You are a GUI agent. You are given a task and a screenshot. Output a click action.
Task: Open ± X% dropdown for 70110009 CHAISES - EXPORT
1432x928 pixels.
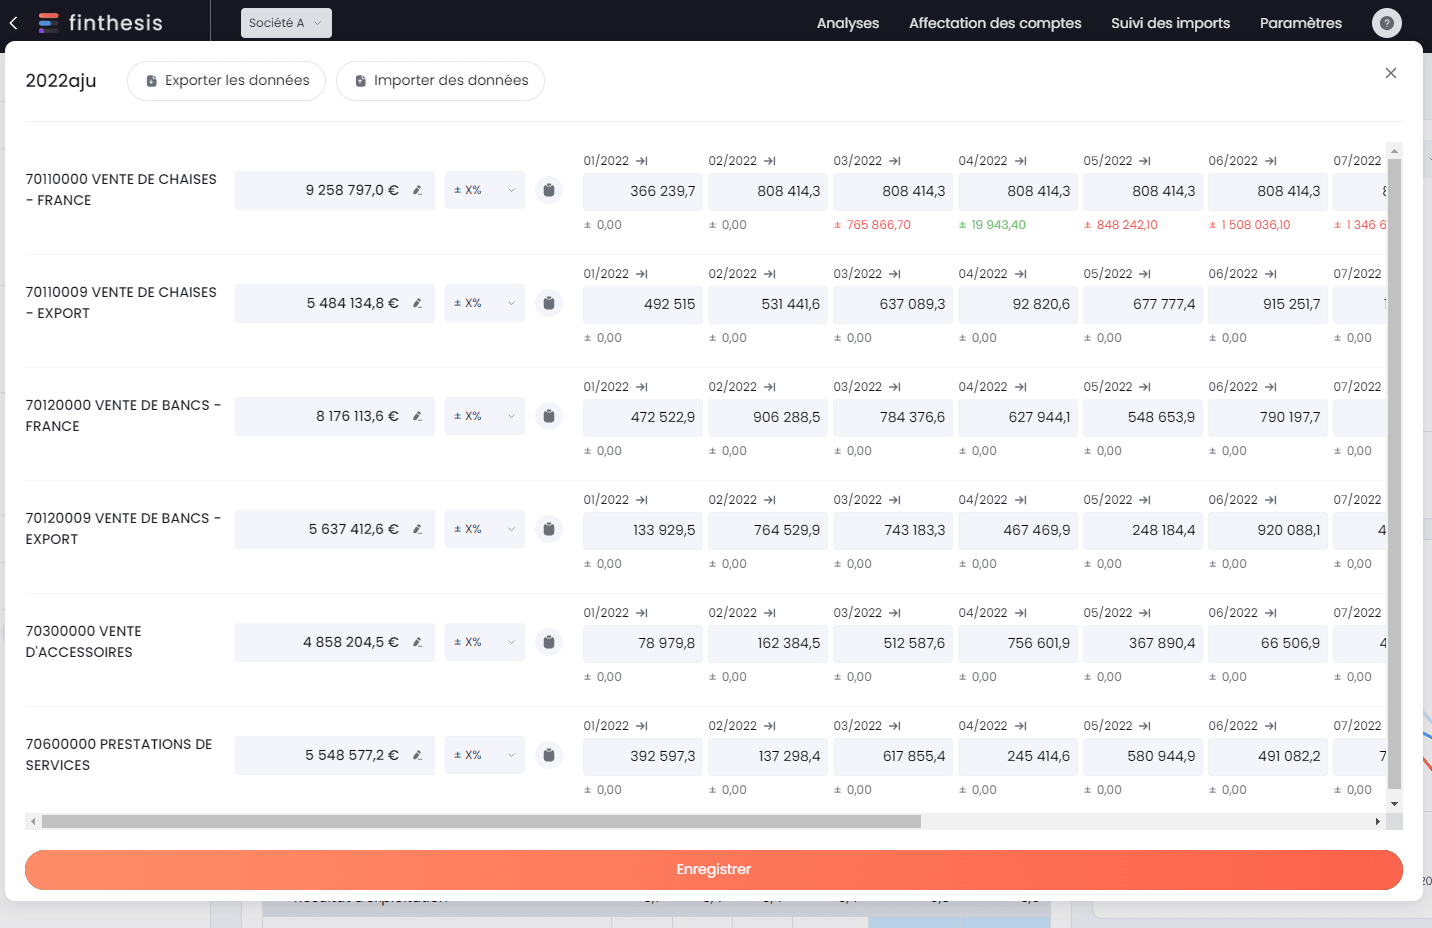[x=485, y=303]
